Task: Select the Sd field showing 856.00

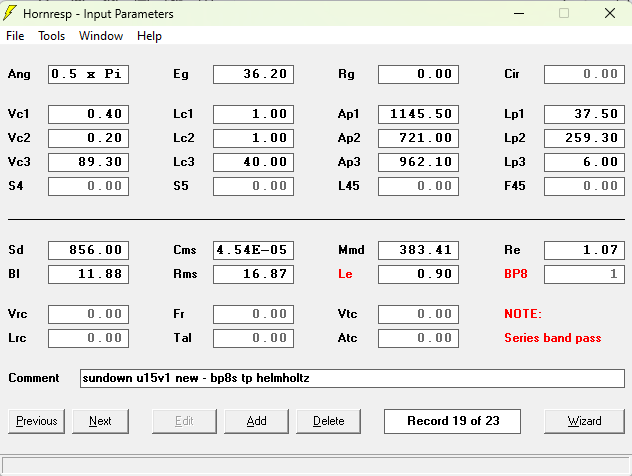Action: click(x=88, y=250)
